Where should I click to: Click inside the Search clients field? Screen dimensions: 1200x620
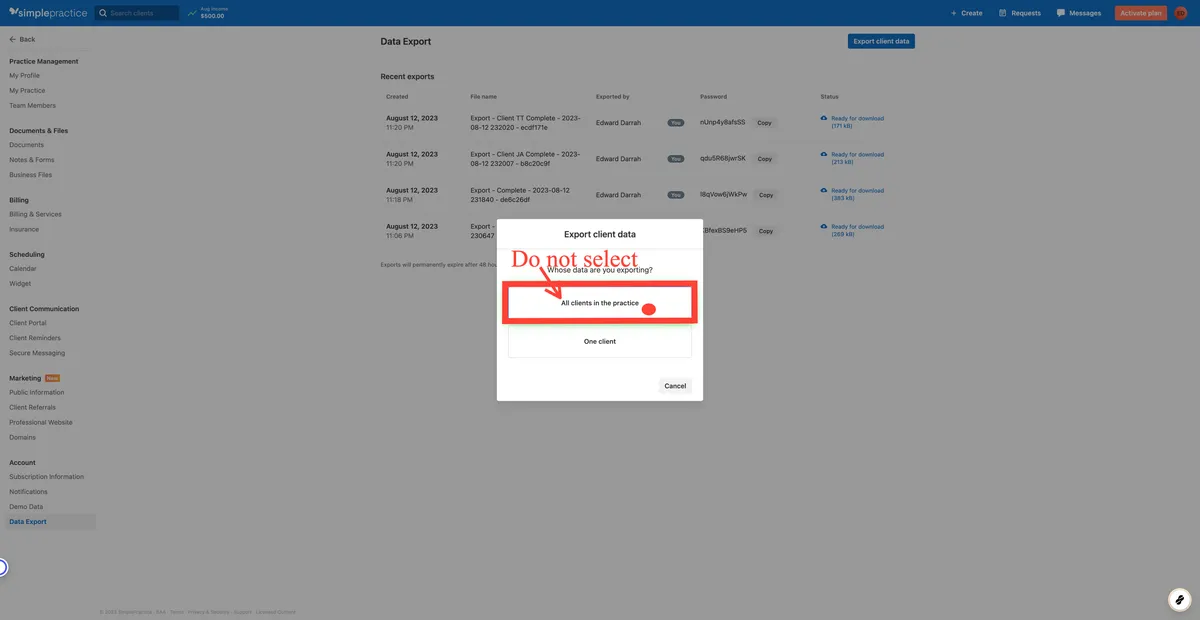coord(137,13)
